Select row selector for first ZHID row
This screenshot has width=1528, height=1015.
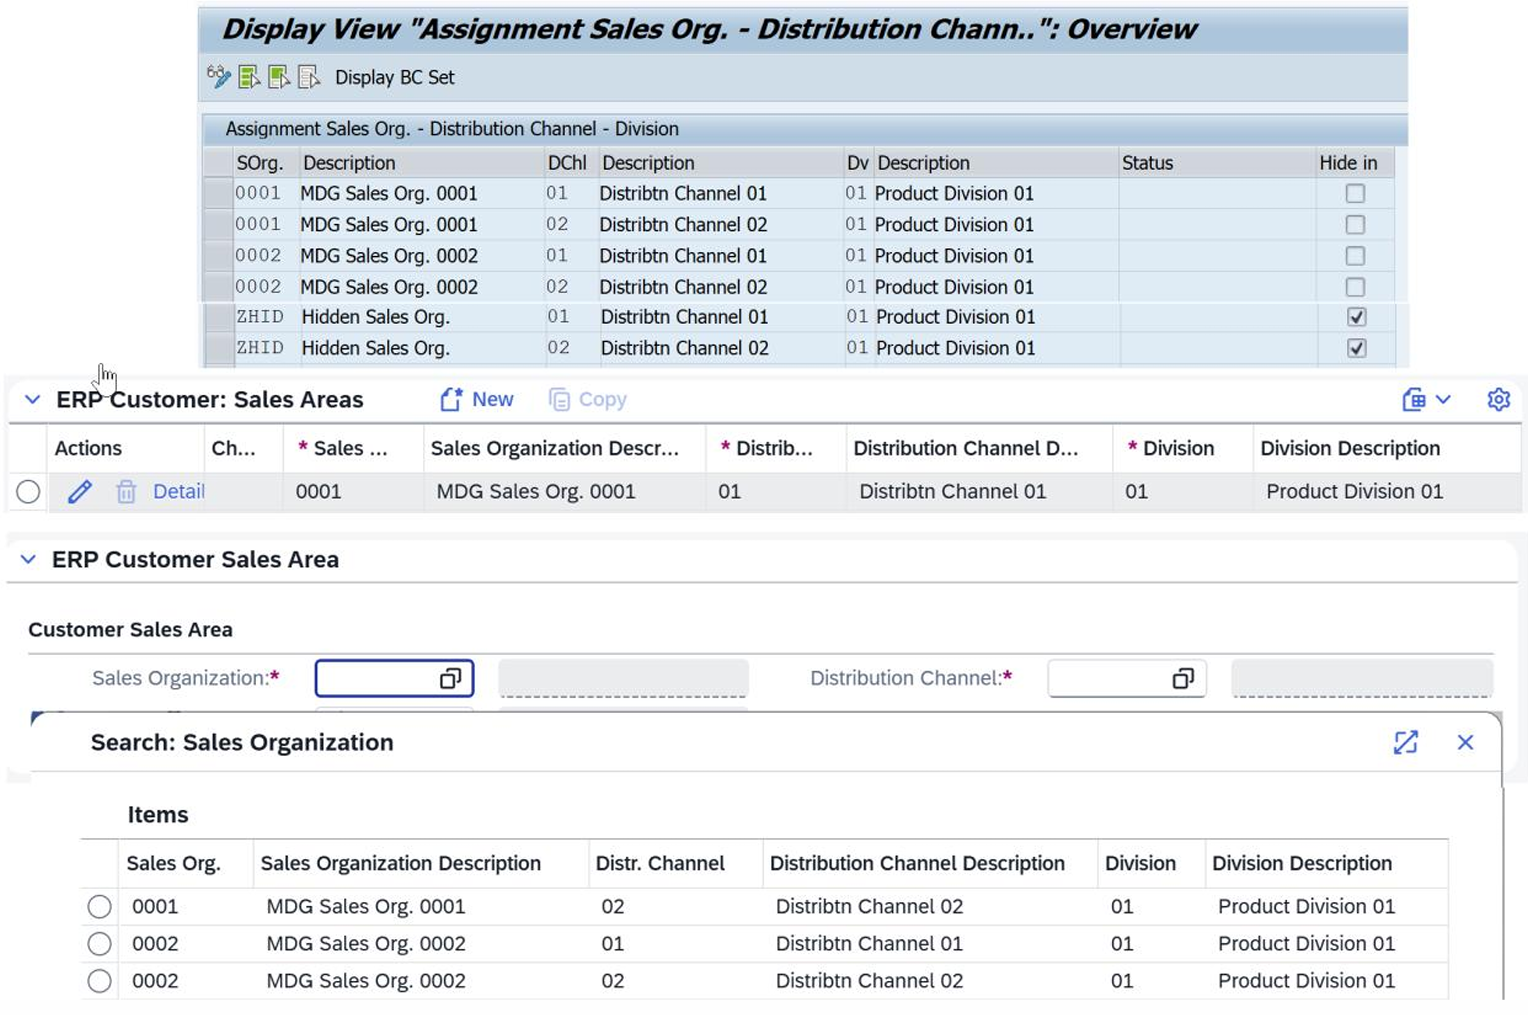coord(218,317)
